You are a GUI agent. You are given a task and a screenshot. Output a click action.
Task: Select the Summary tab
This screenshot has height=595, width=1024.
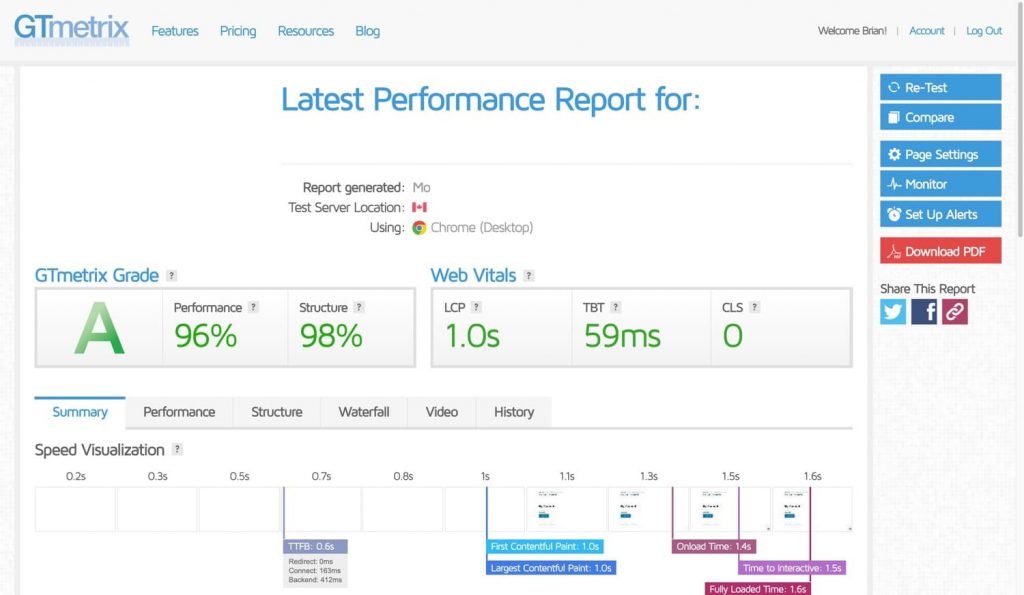80,412
